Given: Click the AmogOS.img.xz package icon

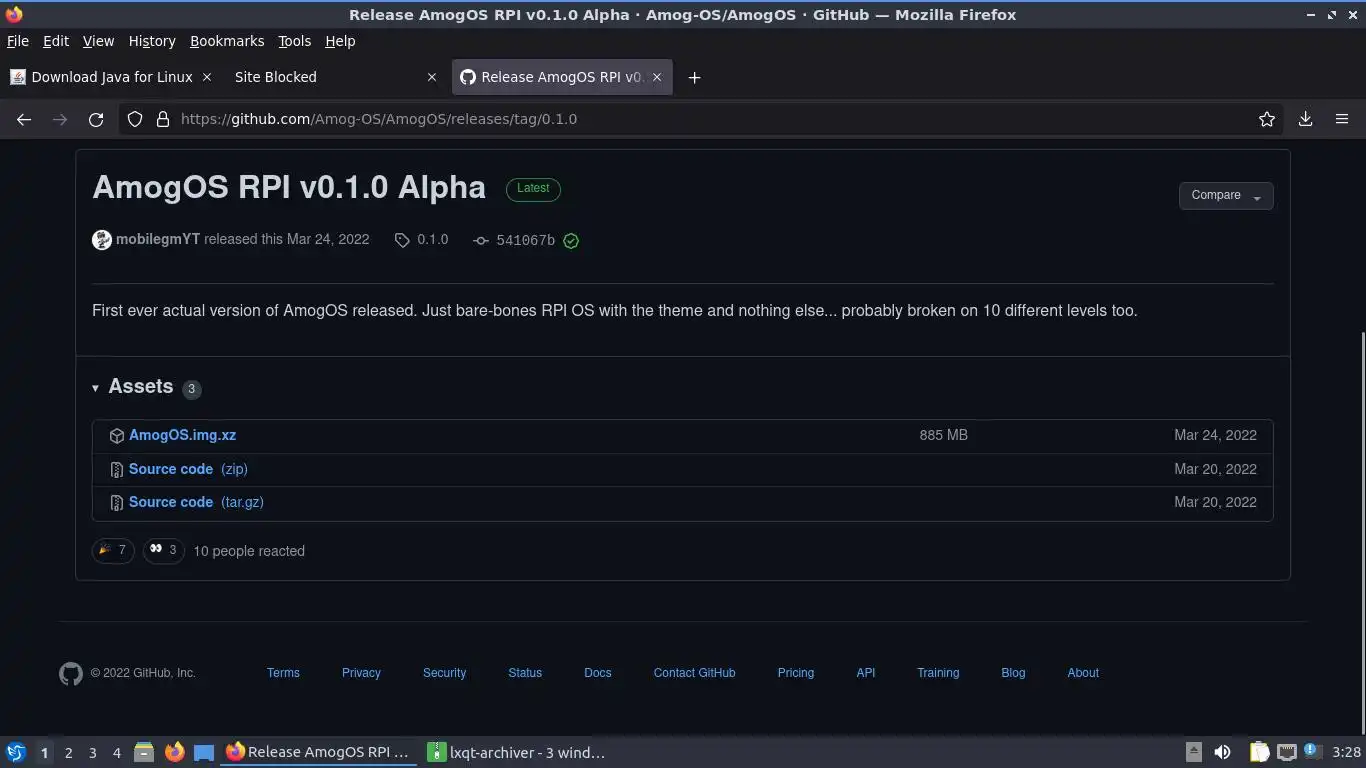Looking at the screenshot, I should (117, 436).
